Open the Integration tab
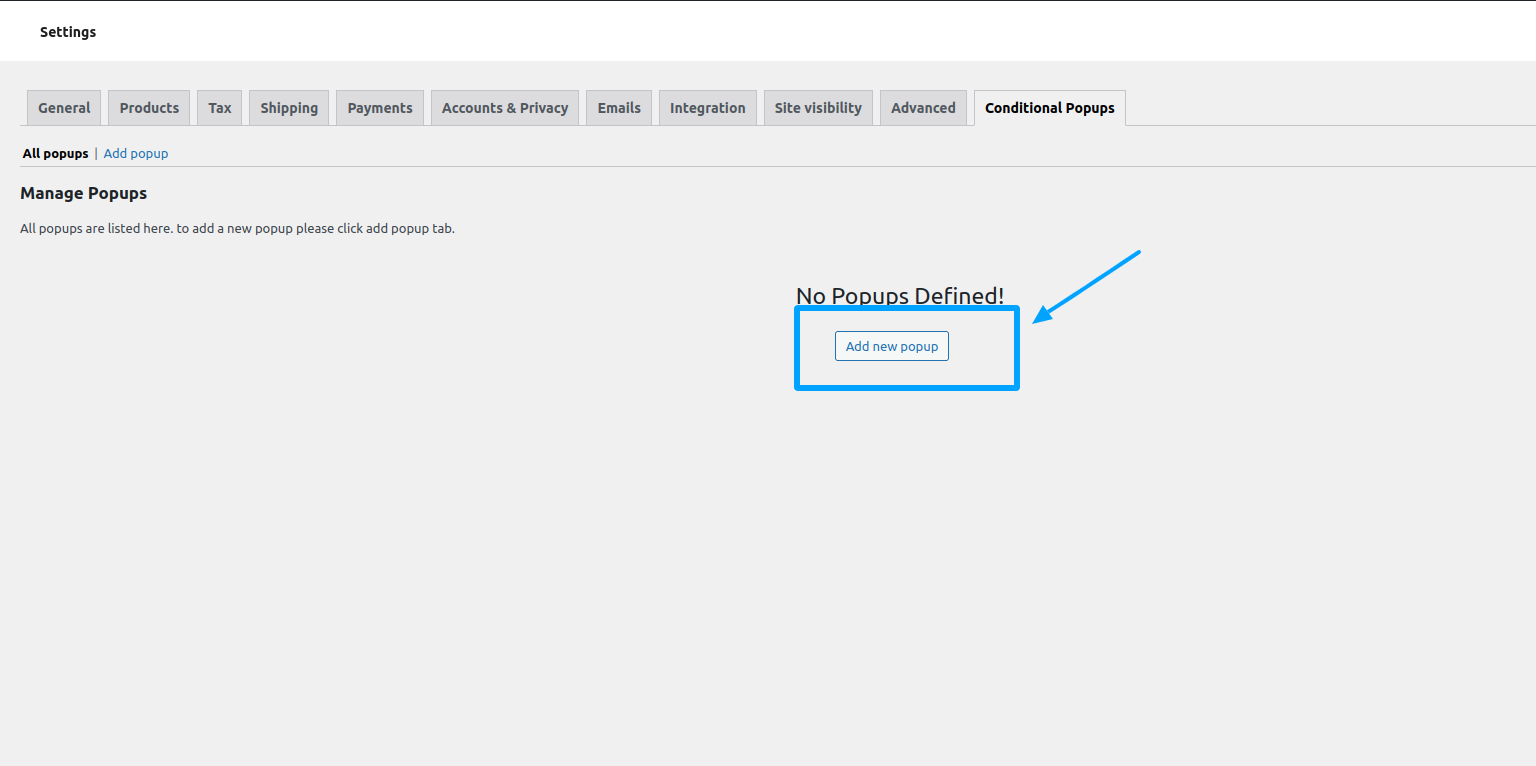Screen dimensions: 1536x766 click(708, 108)
